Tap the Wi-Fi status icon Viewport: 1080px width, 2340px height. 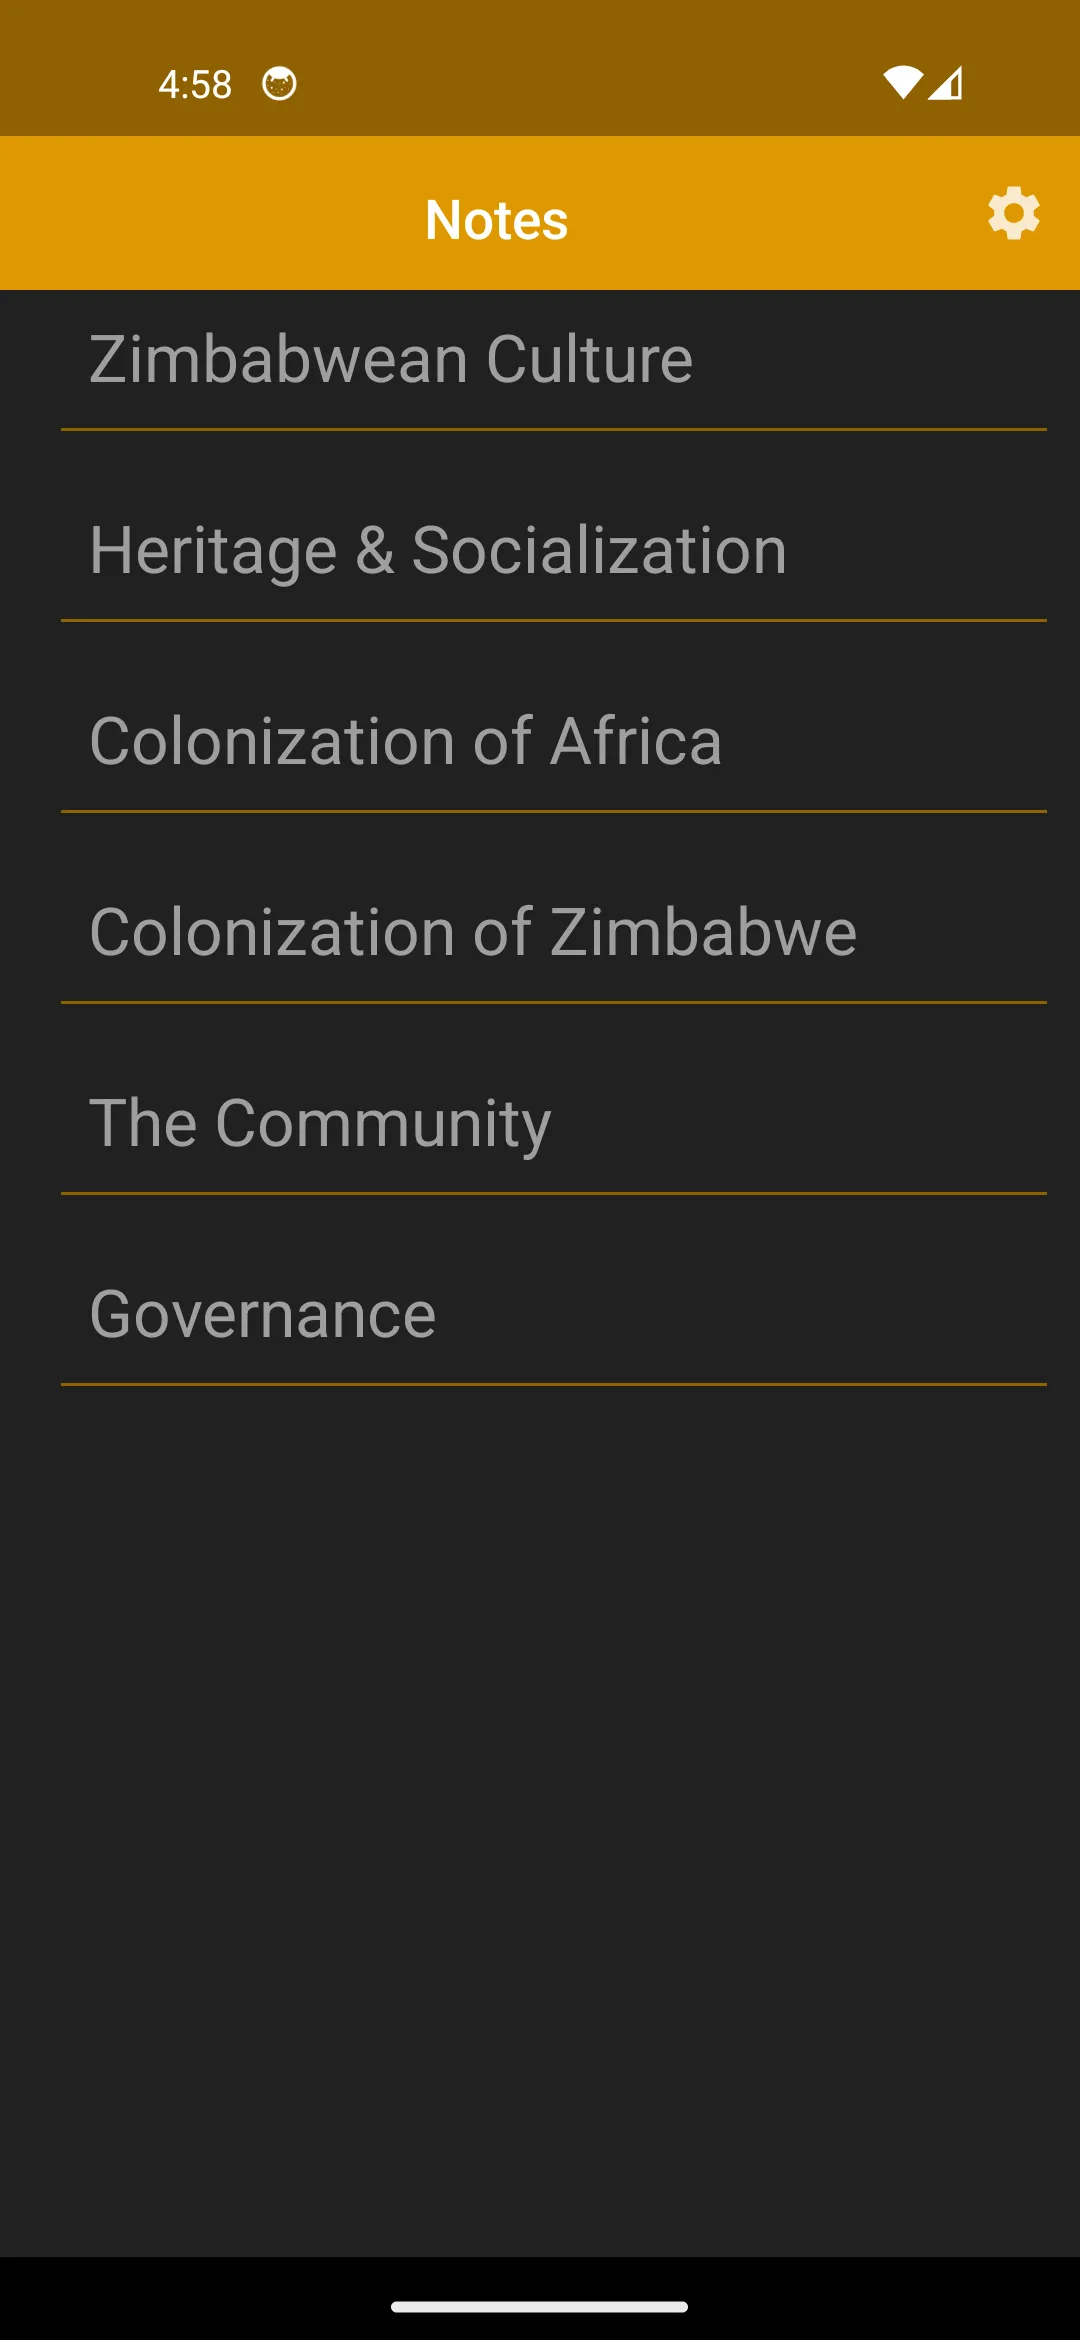[902, 83]
